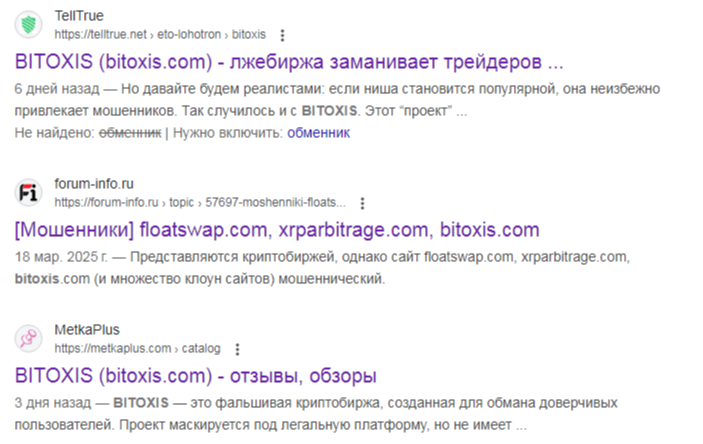Click the forum-info.ru site name
The width and height of the screenshot is (703, 444).
coord(94,184)
